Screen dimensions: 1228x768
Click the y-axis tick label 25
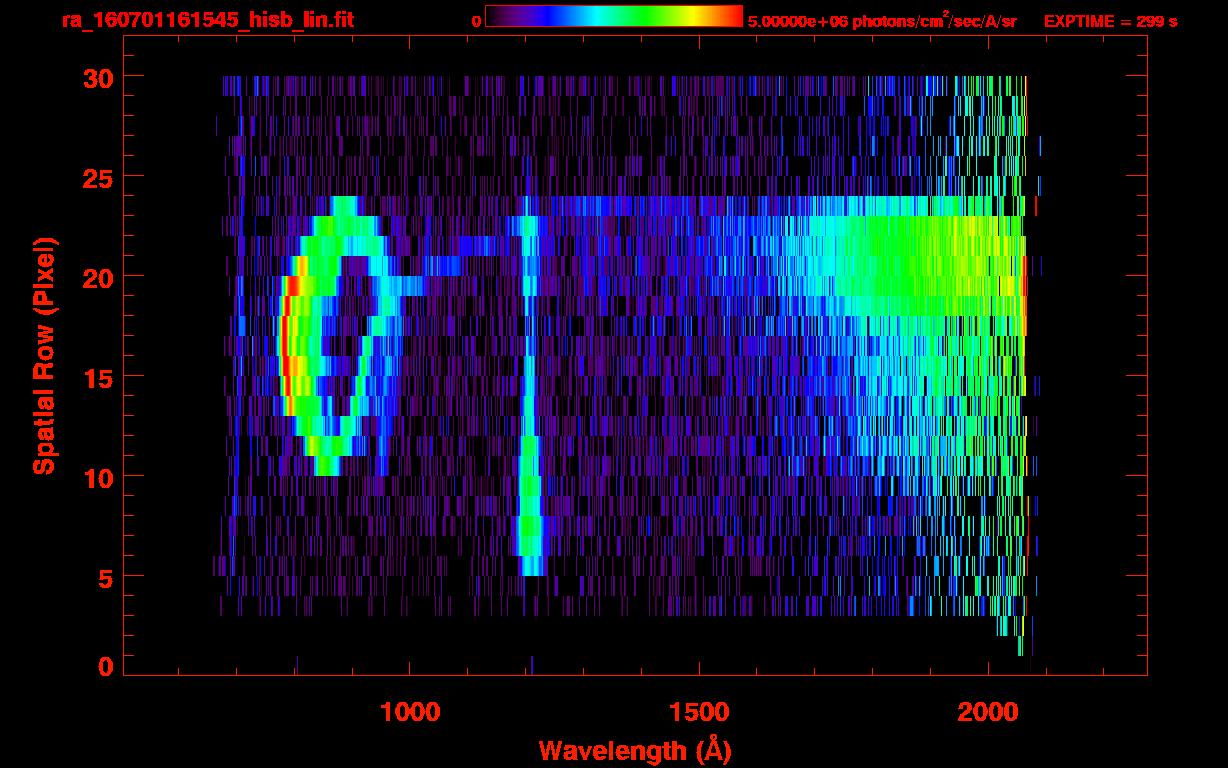pos(98,177)
